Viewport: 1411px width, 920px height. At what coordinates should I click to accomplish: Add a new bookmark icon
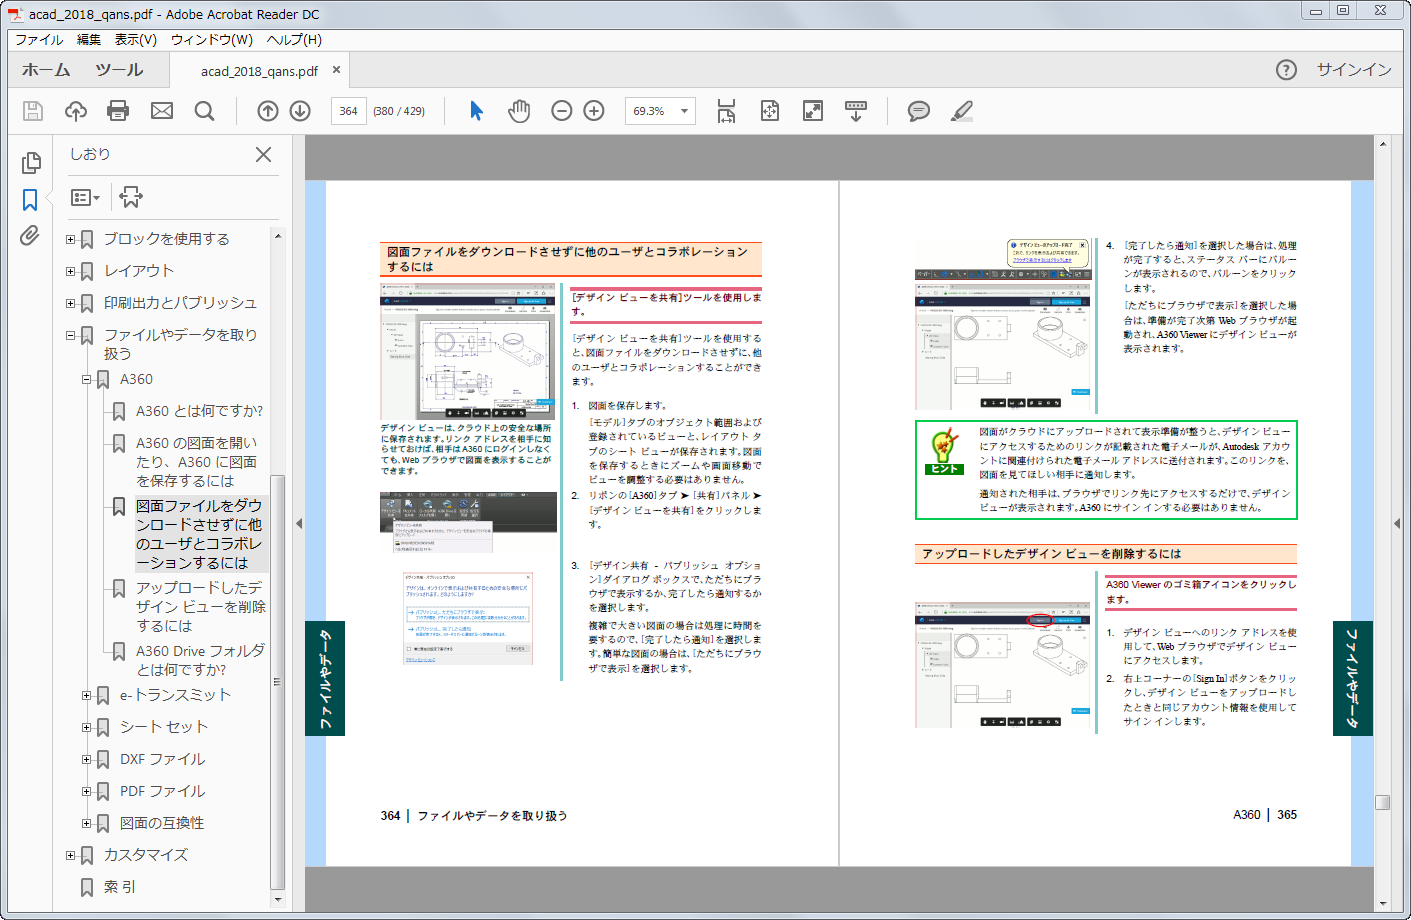tap(131, 197)
